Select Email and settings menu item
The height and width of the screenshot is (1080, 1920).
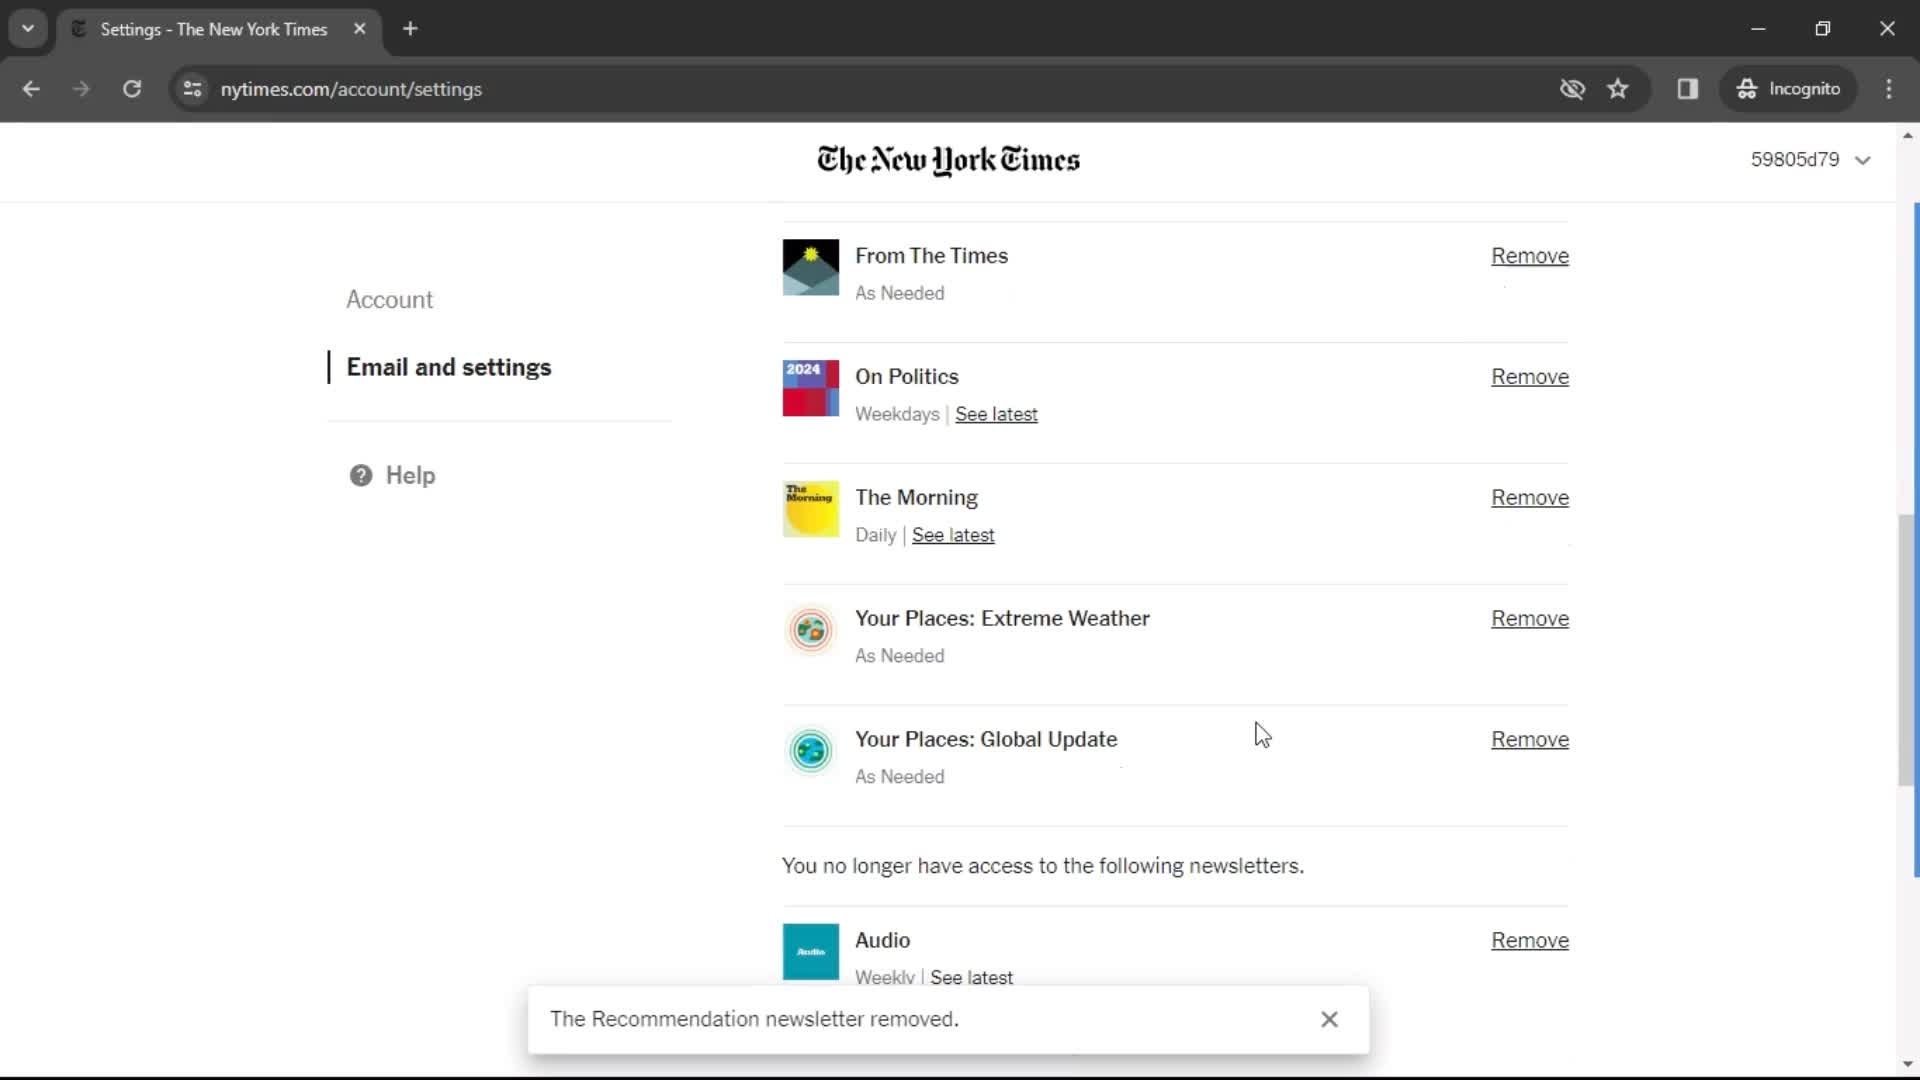450,367
